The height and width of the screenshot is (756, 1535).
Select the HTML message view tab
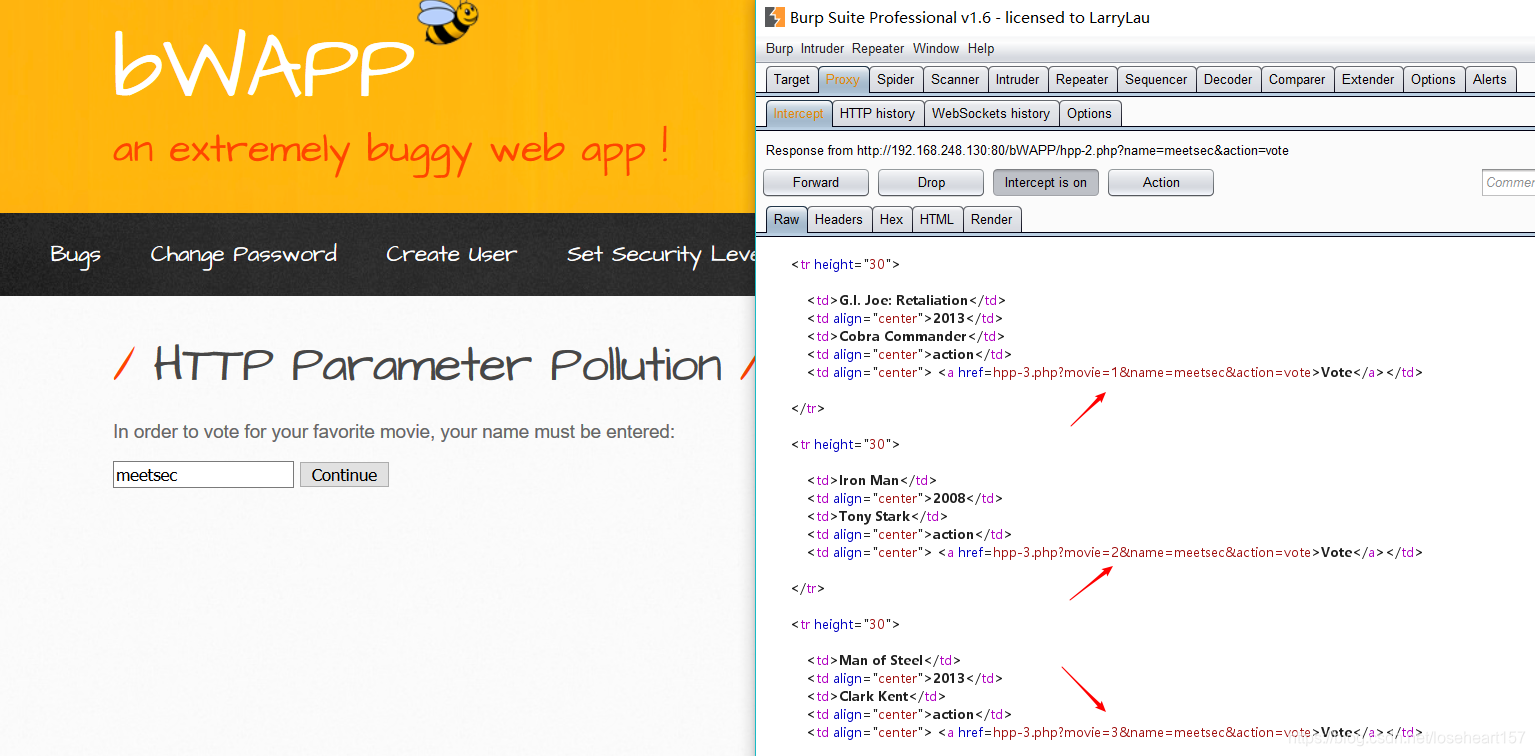[937, 219]
